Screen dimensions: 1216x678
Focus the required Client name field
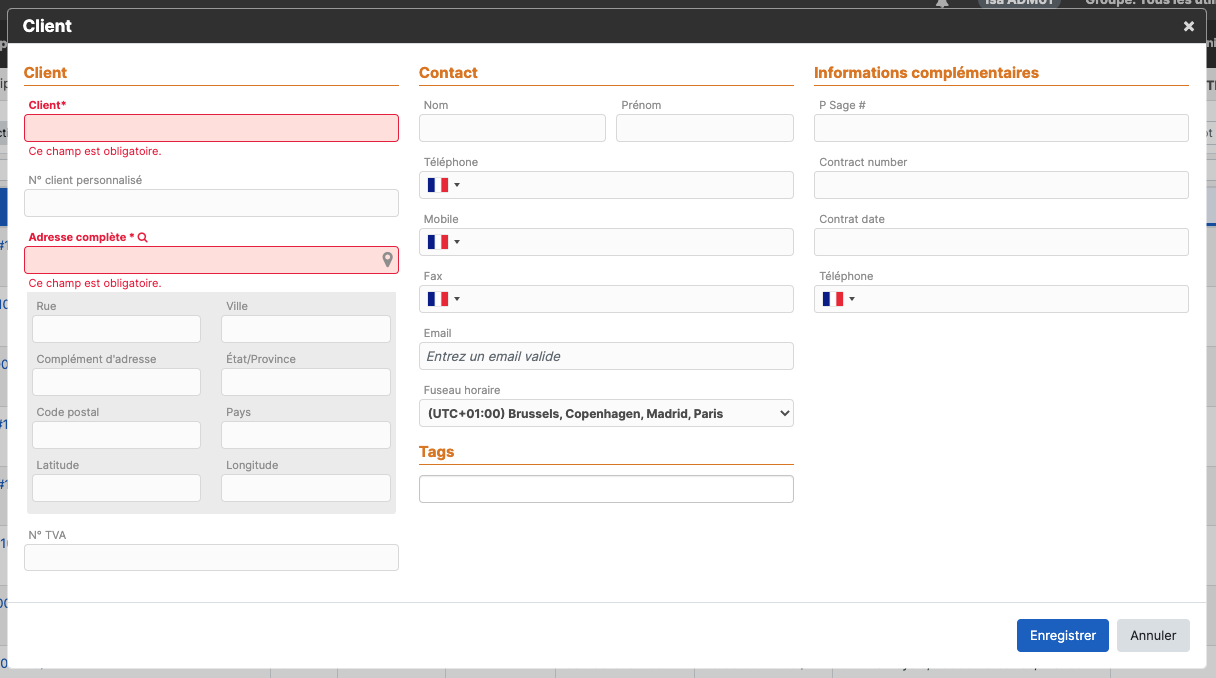coord(211,128)
